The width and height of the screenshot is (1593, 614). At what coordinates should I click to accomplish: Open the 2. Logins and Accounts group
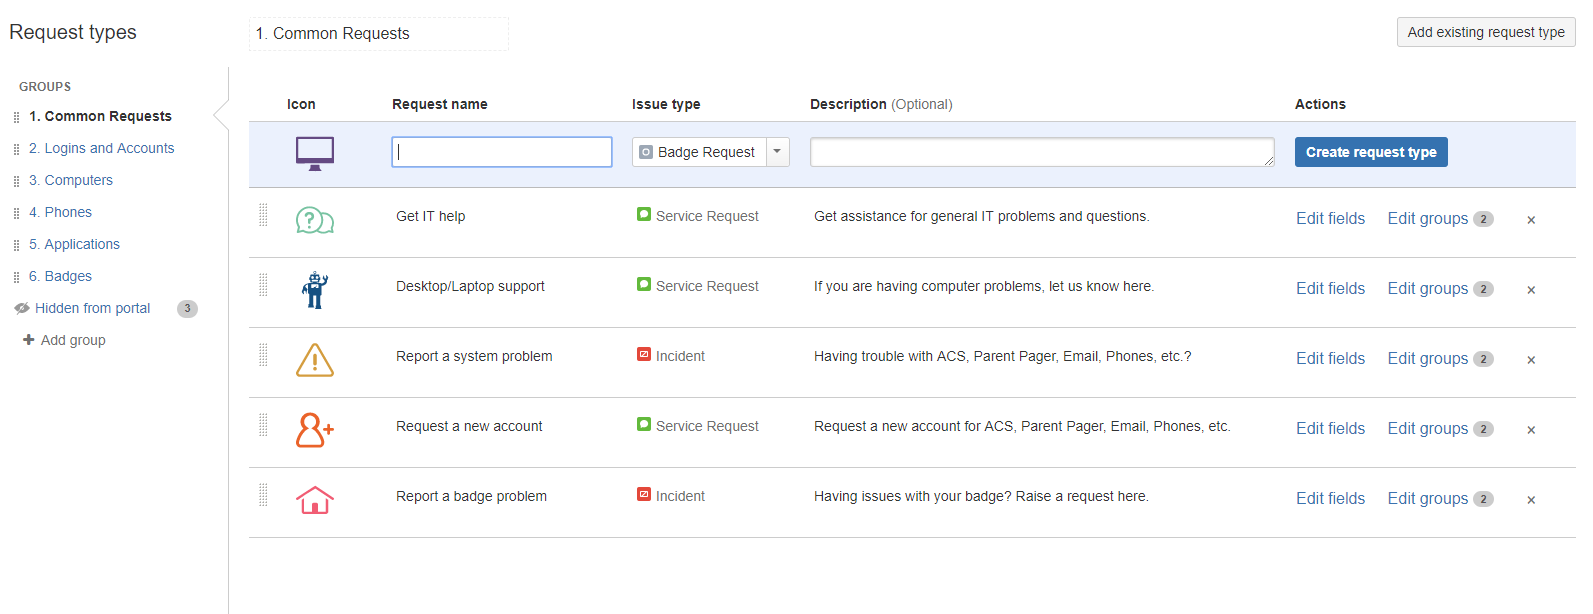[101, 148]
